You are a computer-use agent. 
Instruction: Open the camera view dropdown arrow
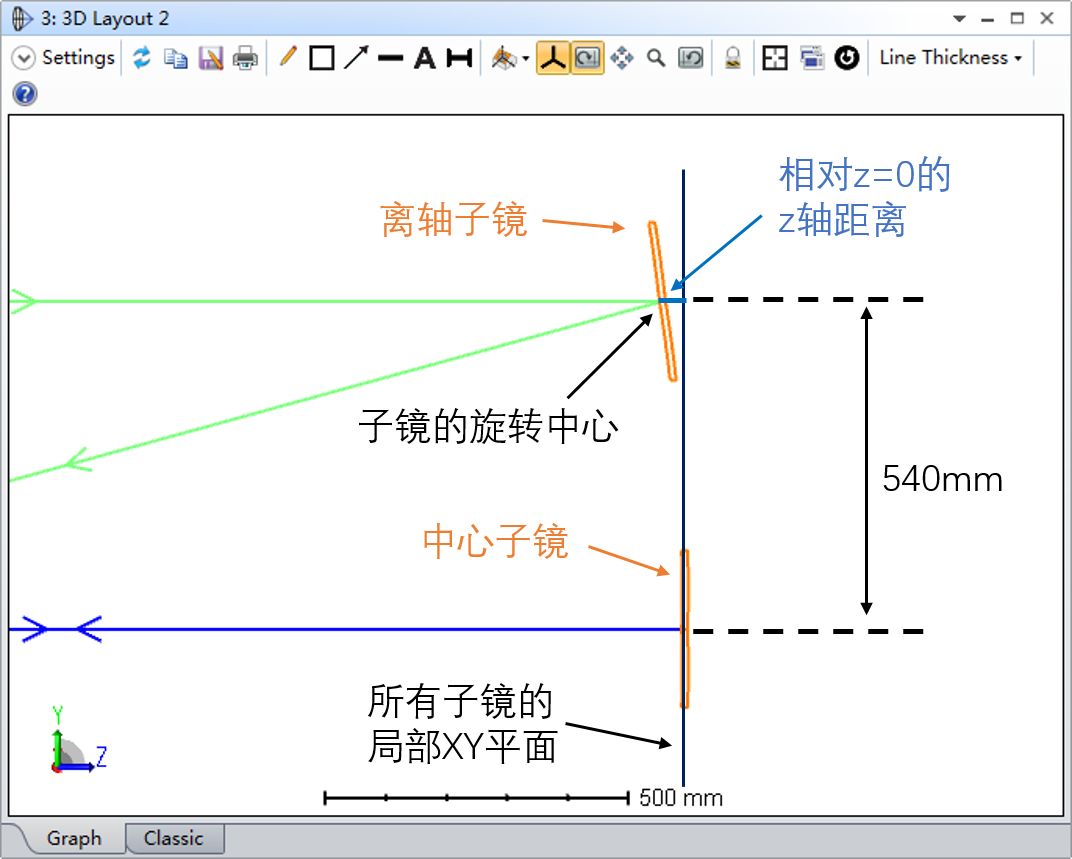pos(526,59)
